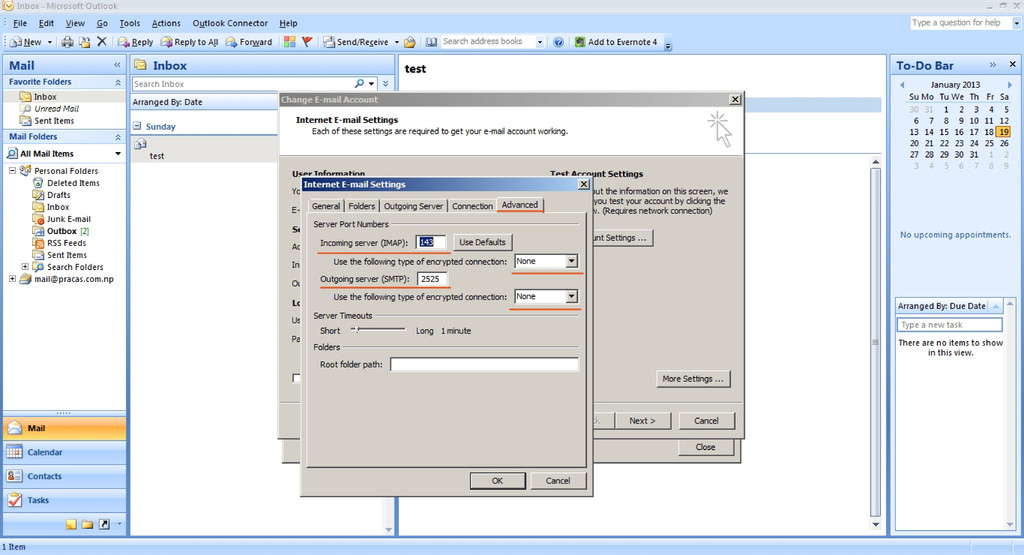Click the Delete X toolbar icon

point(101,42)
